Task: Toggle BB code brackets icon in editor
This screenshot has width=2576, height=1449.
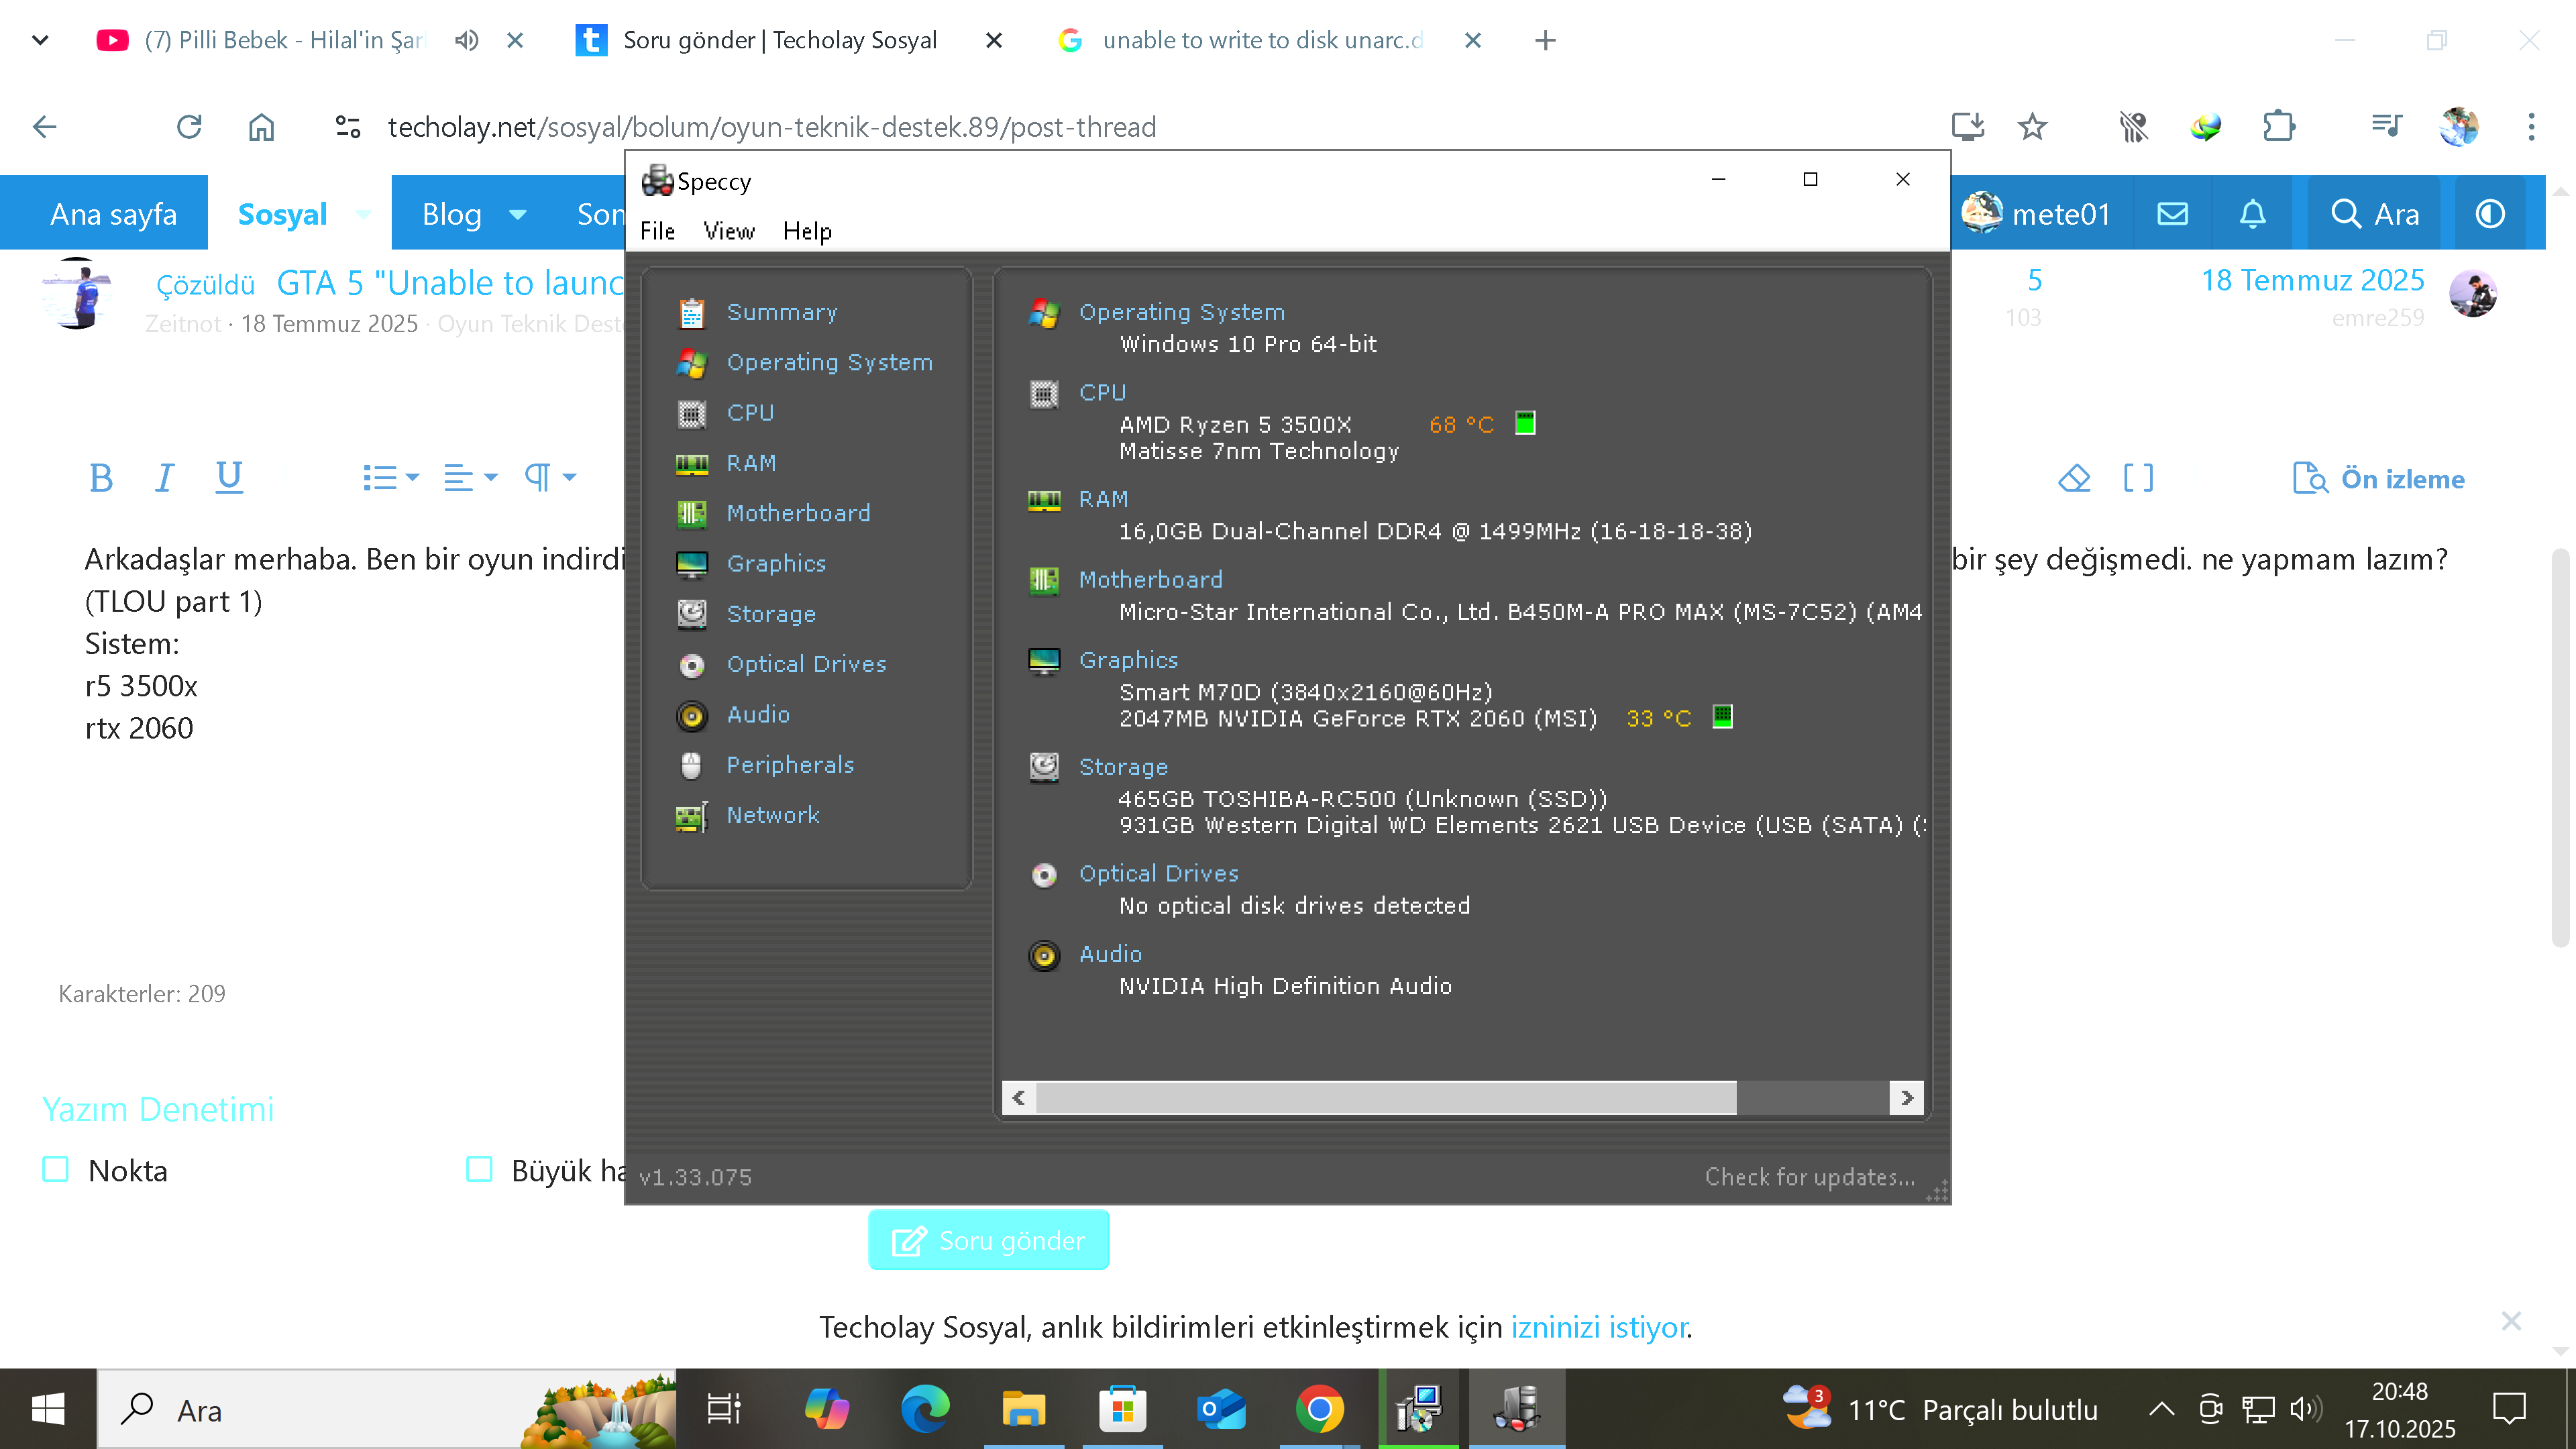Action: (2138, 478)
